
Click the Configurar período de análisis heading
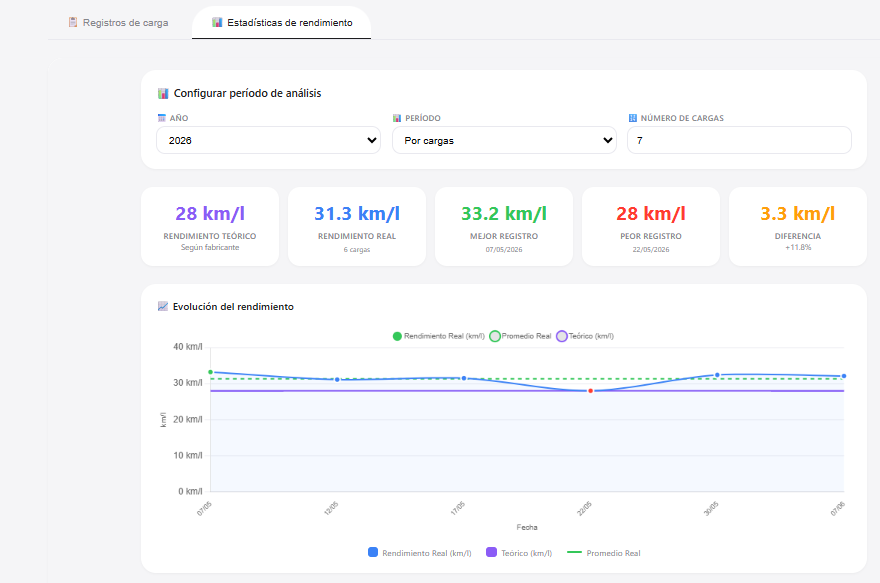point(248,93)
